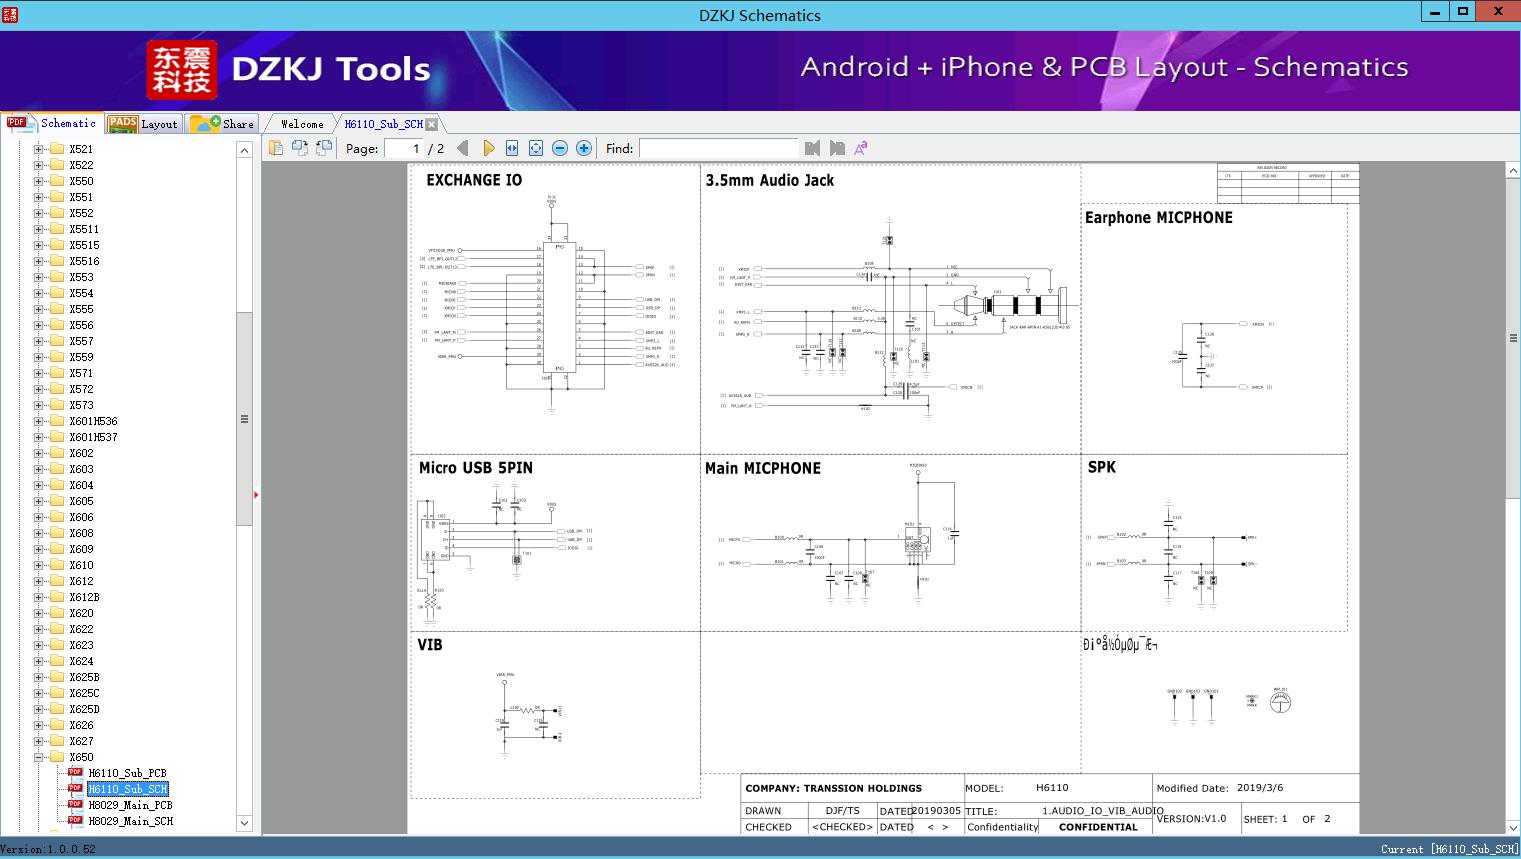Click the match case search icon
The height and width of the screenshot is (859, 1521).
click(860, 148)
